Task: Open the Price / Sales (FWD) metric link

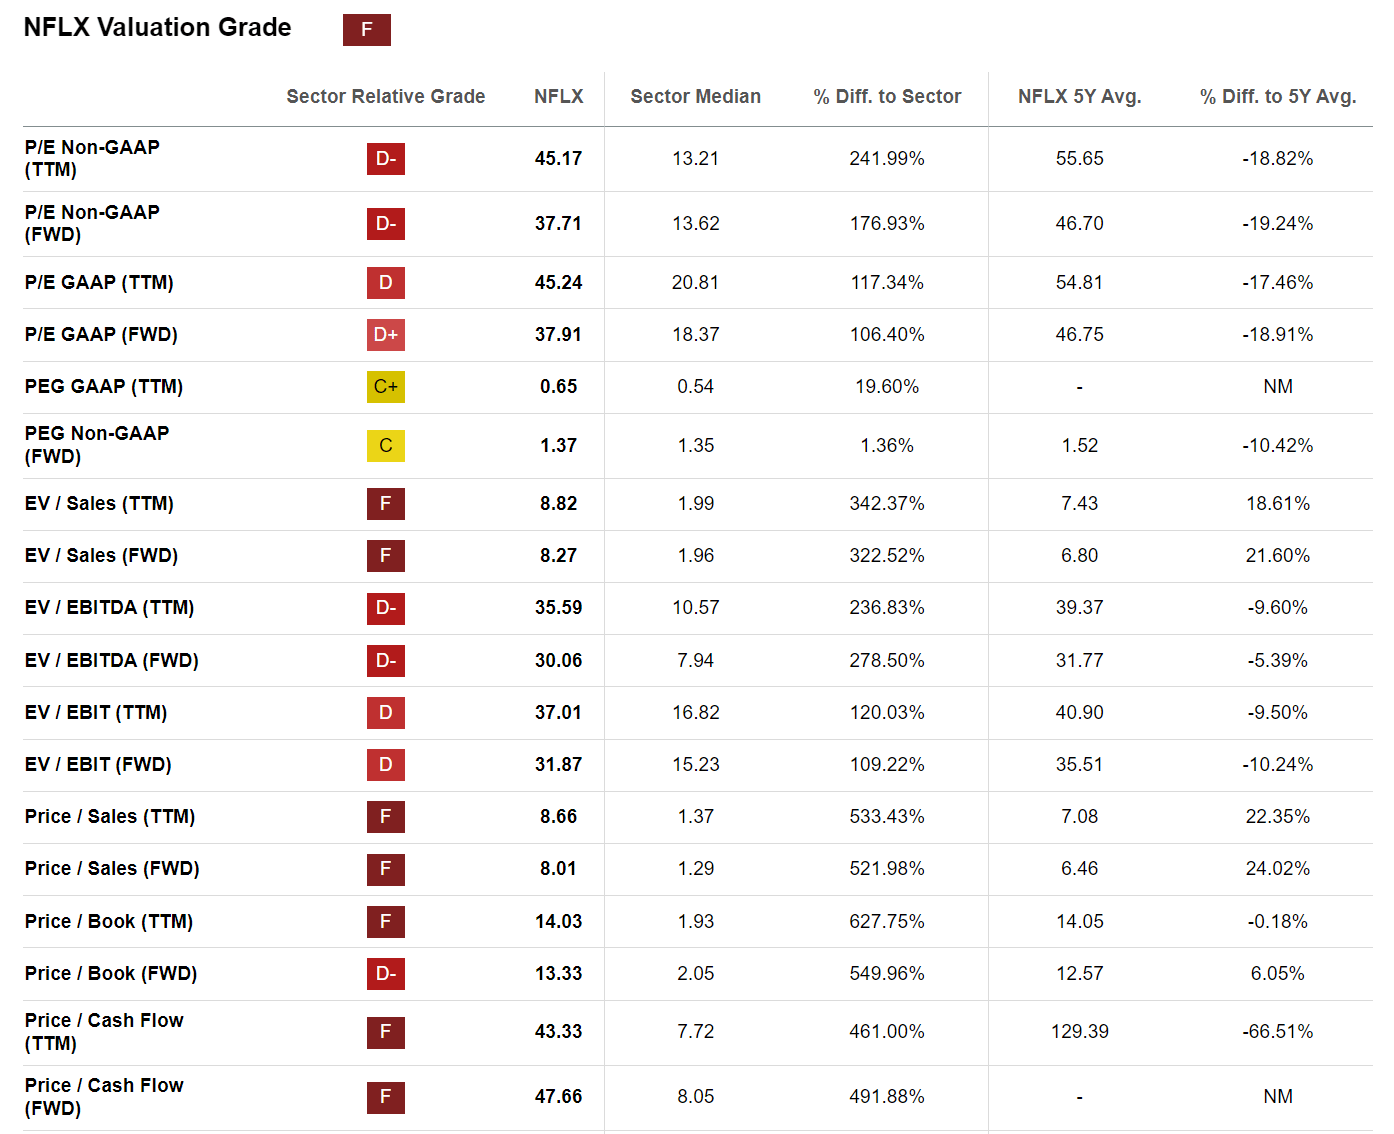Action: coord(112,869)
